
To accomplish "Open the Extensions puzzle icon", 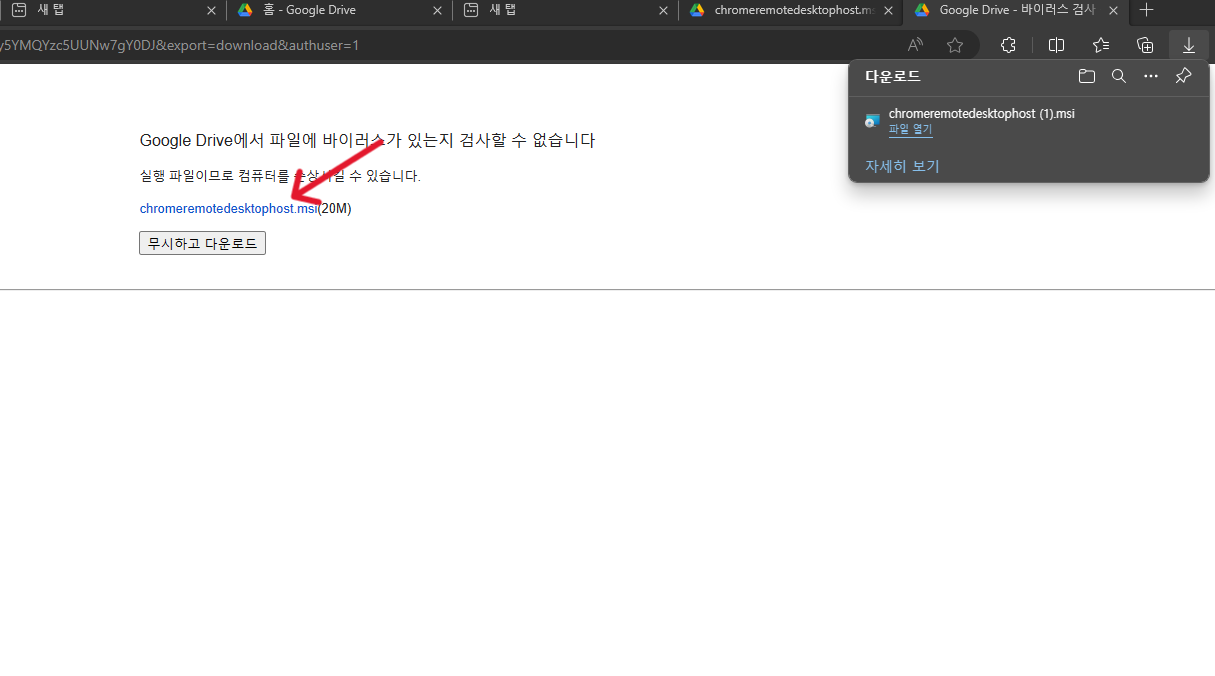I will coord(1008,45).
